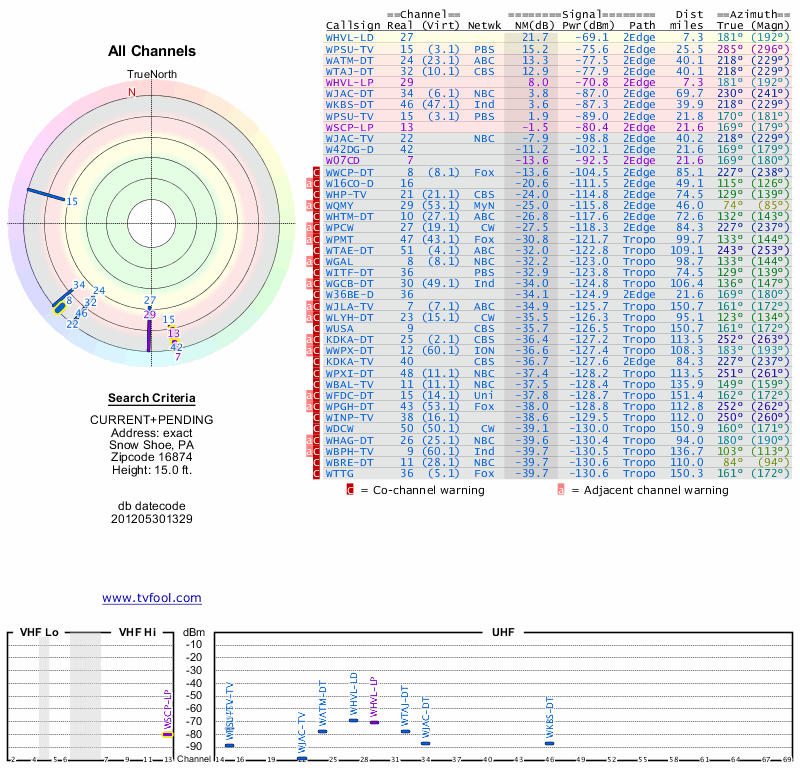
Task: Select the WTAJ-DT callsign row
Action: coord(350,71)
